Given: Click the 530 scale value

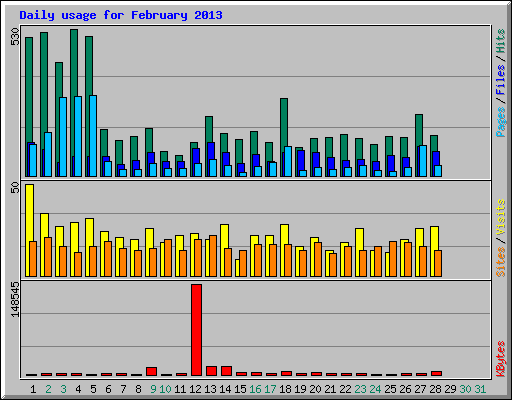Looking at the screenshot, I should pyautogui.click(x=15, y=37).
